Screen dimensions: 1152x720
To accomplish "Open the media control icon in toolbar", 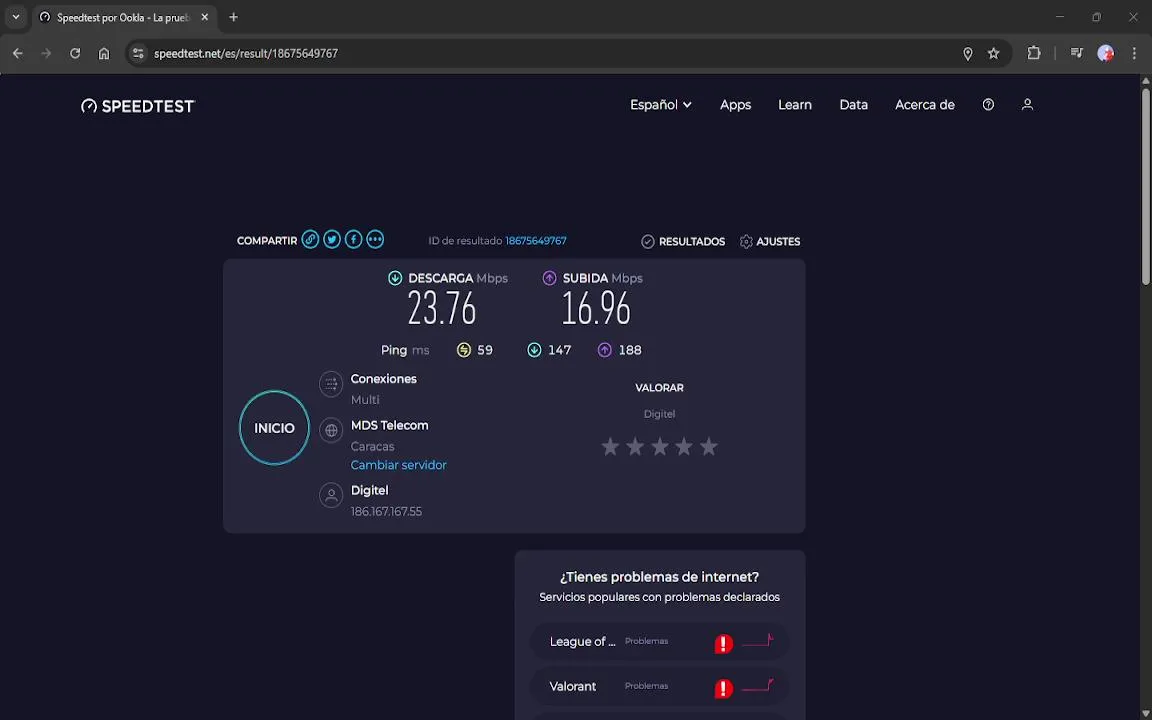I will coord(1076,53).
